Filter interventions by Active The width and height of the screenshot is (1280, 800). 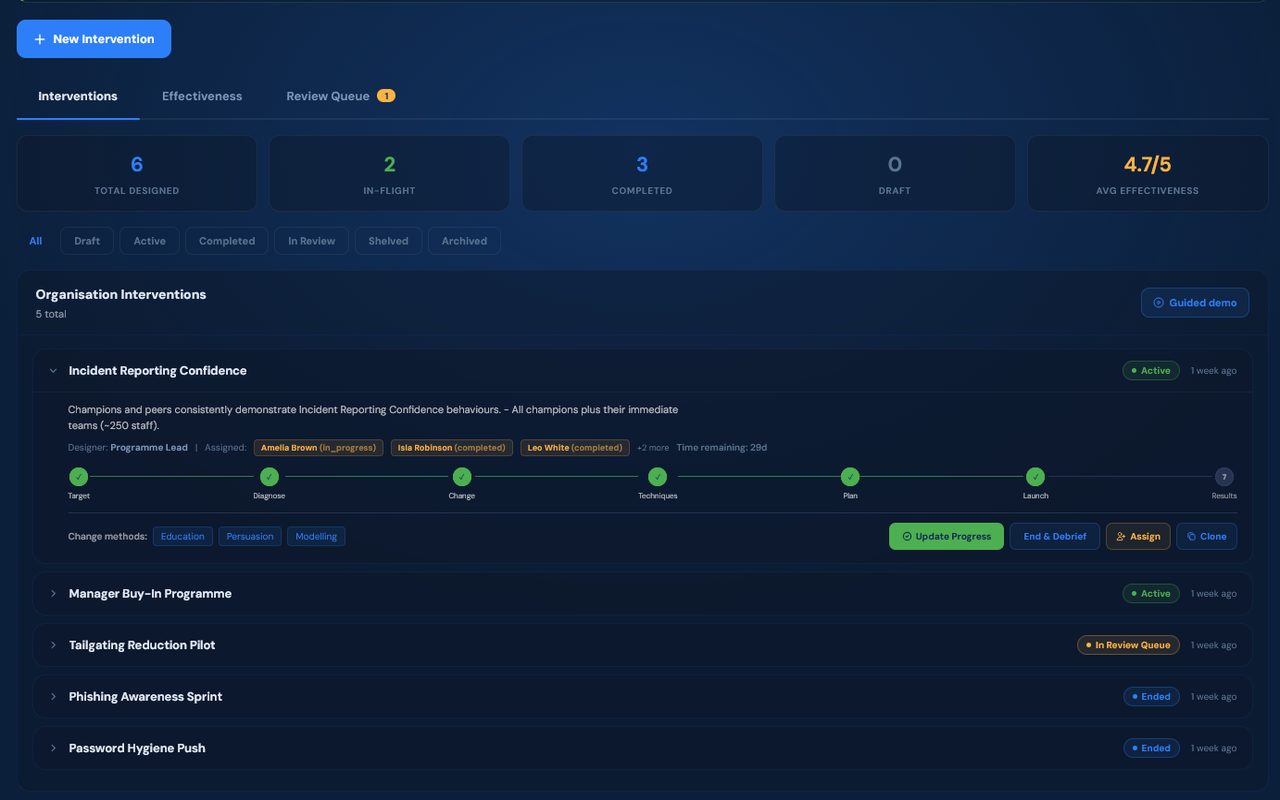[150, 241]
